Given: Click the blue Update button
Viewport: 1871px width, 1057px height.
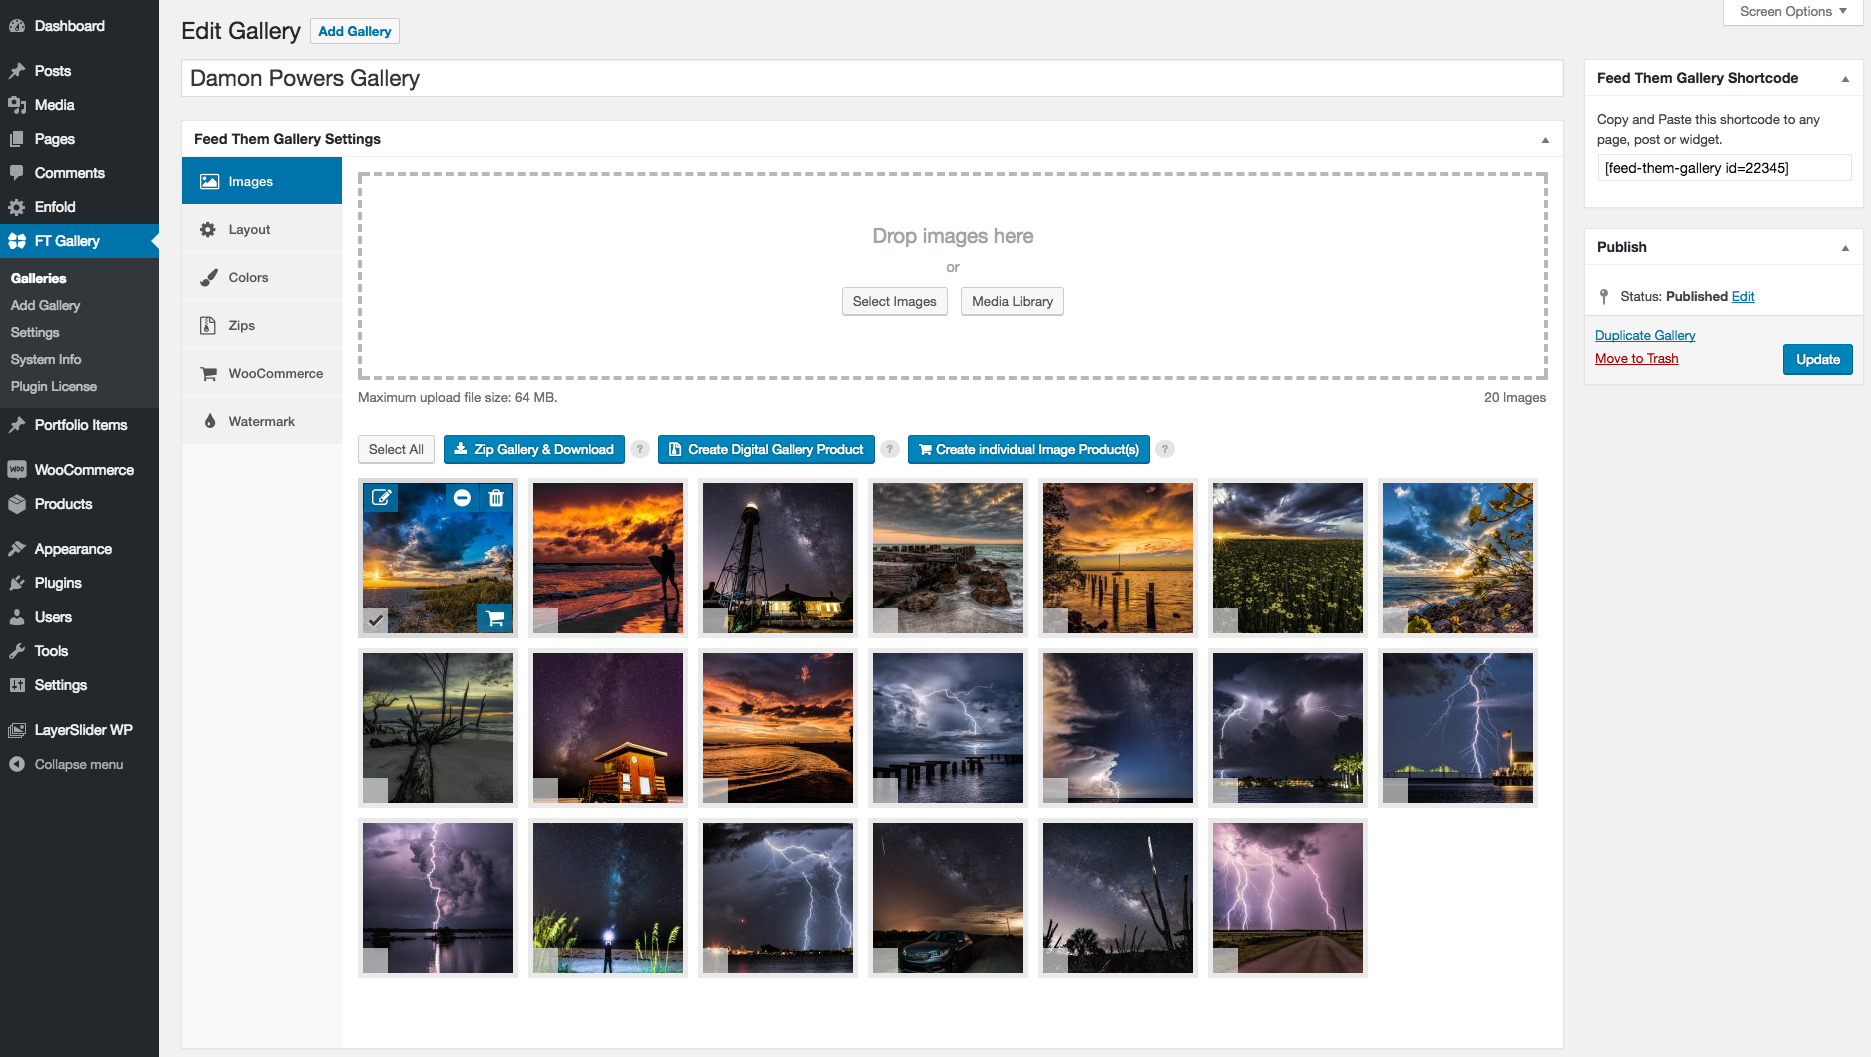Looking at the screenshot, I should pos(1817,359).
